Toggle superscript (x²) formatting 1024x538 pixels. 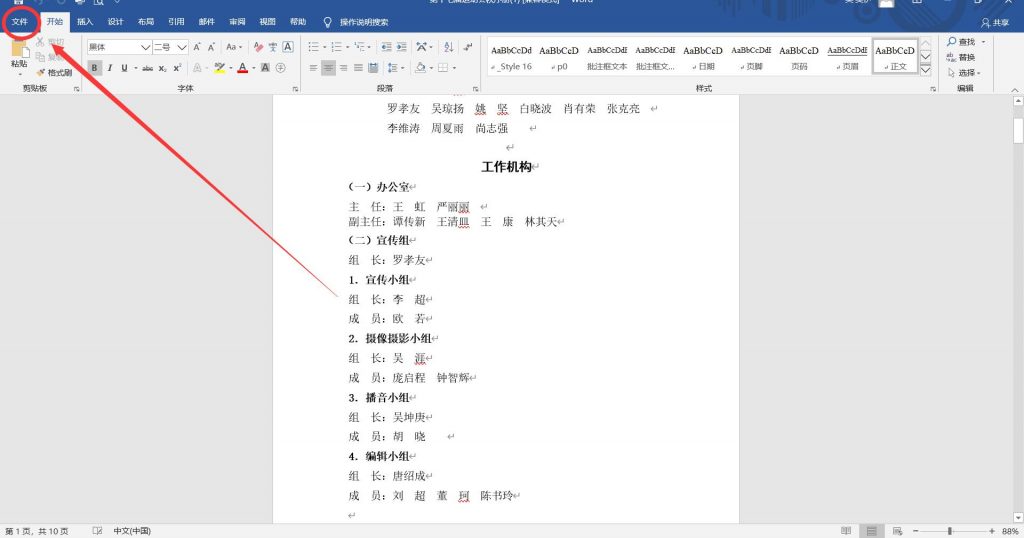click(x=177, y=67)
